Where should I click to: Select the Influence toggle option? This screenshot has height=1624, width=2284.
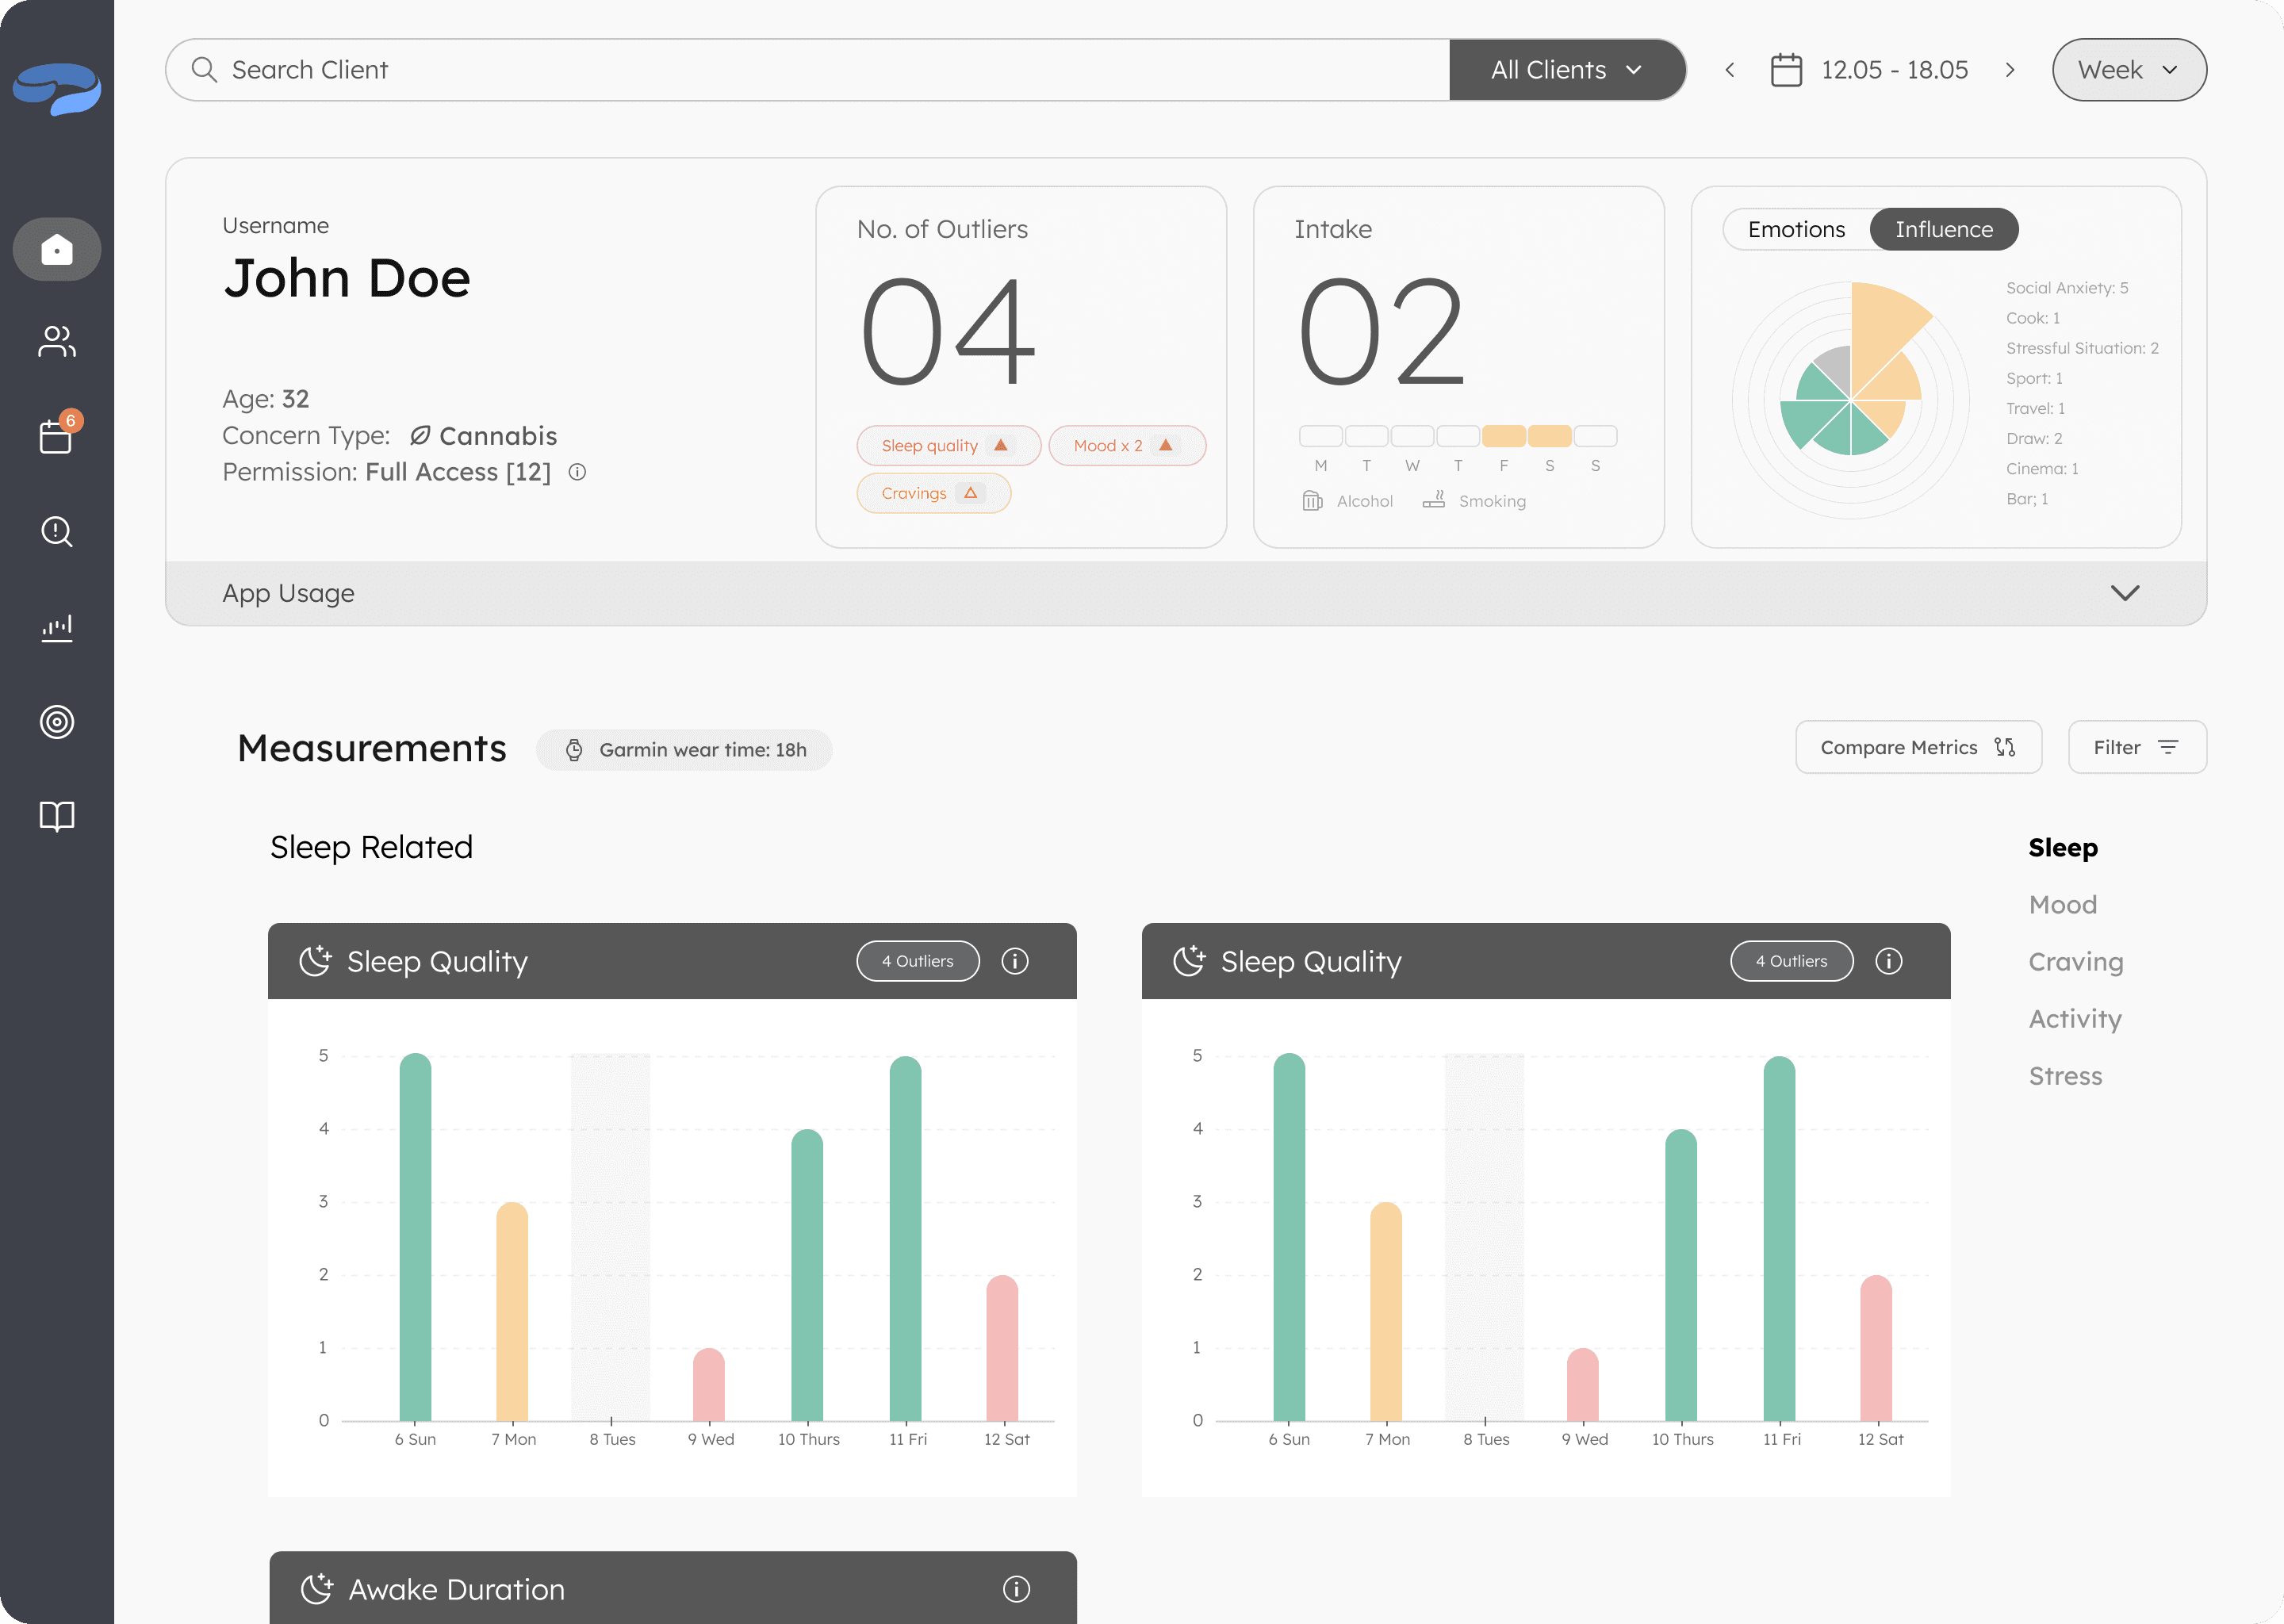pos(1943,229)
